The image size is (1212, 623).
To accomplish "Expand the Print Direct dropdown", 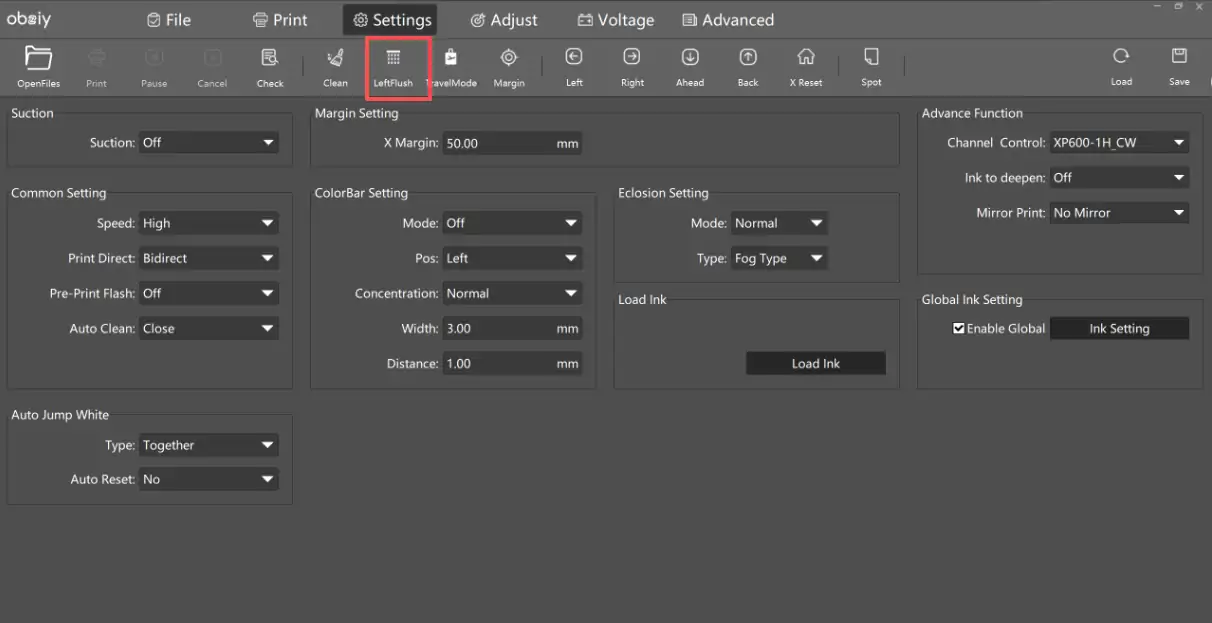I will [209, 258].
